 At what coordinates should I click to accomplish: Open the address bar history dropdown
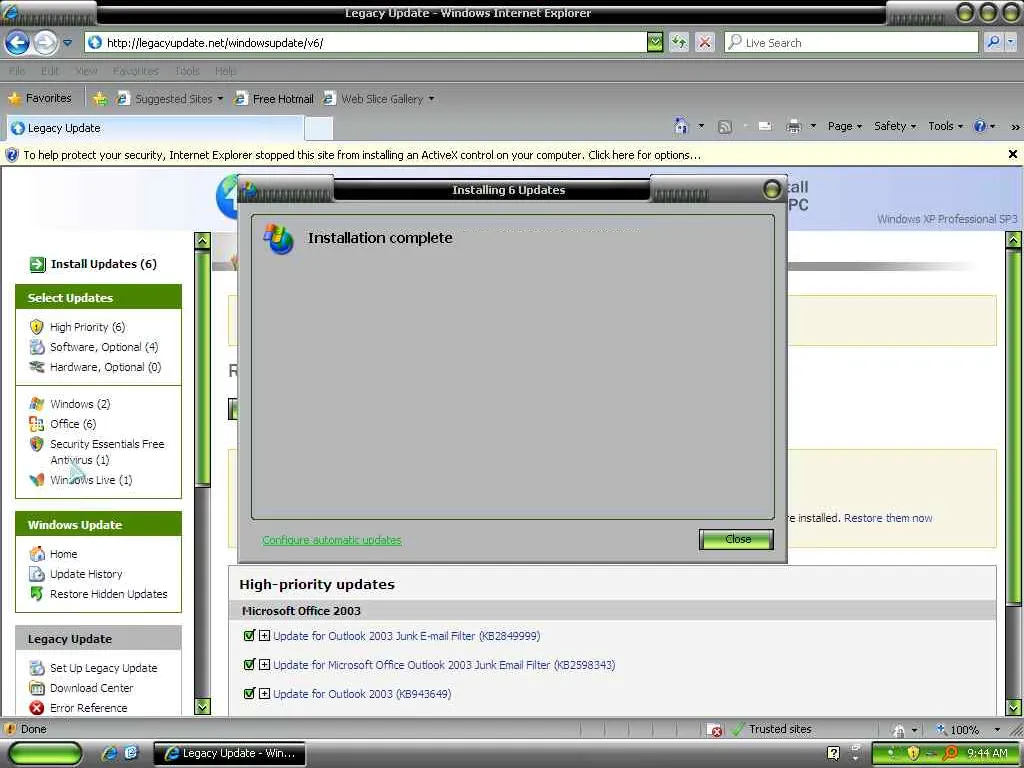(654, 43)
